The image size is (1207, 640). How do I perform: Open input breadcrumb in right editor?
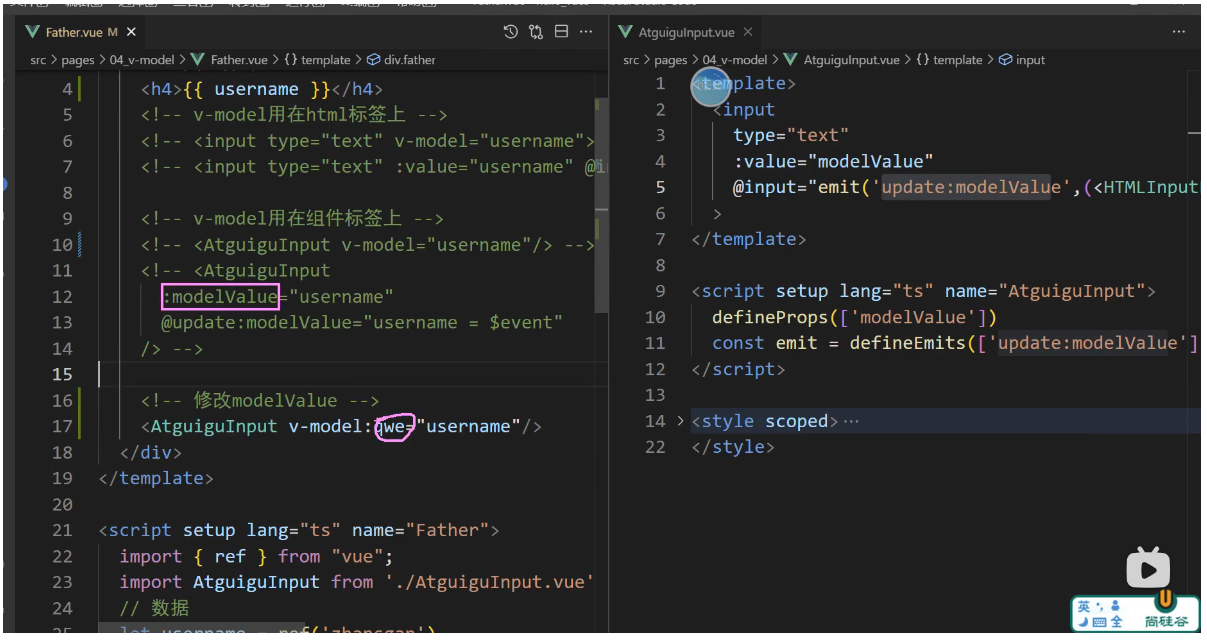1022,60
